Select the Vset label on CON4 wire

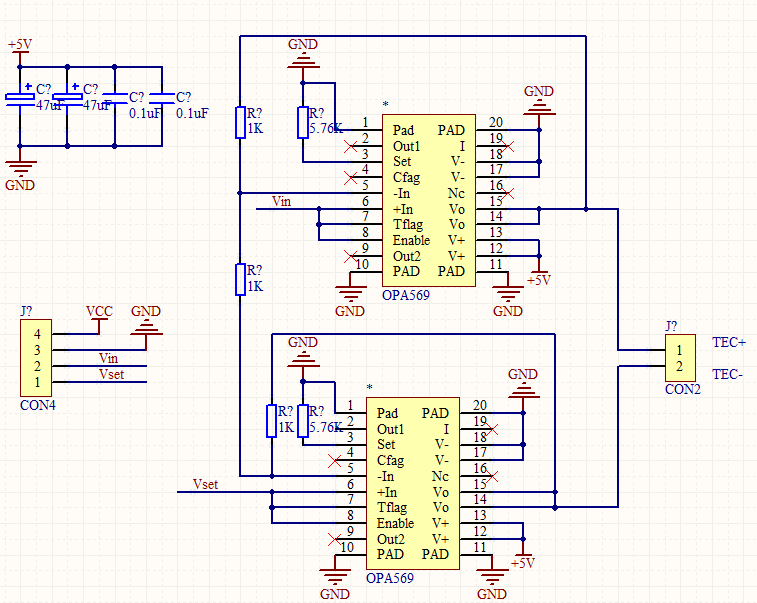click(x=111, y=374)
